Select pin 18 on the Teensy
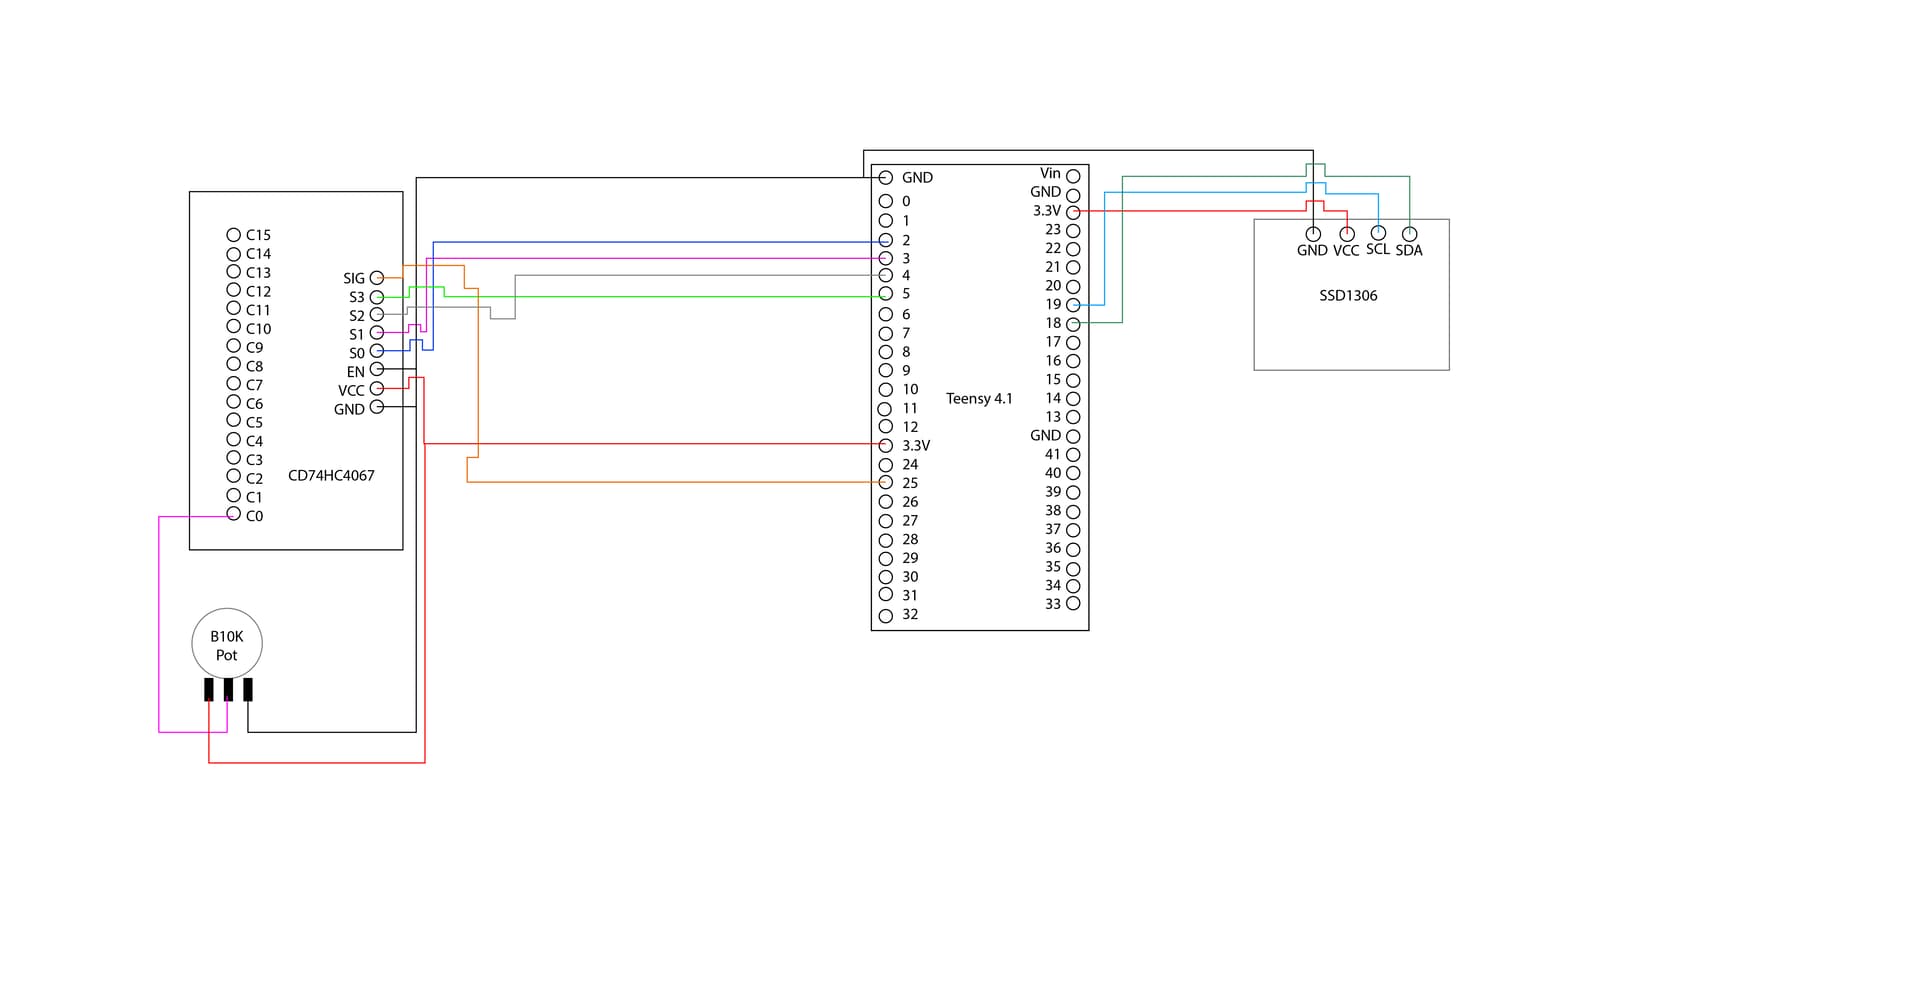 click(1073, 323)
